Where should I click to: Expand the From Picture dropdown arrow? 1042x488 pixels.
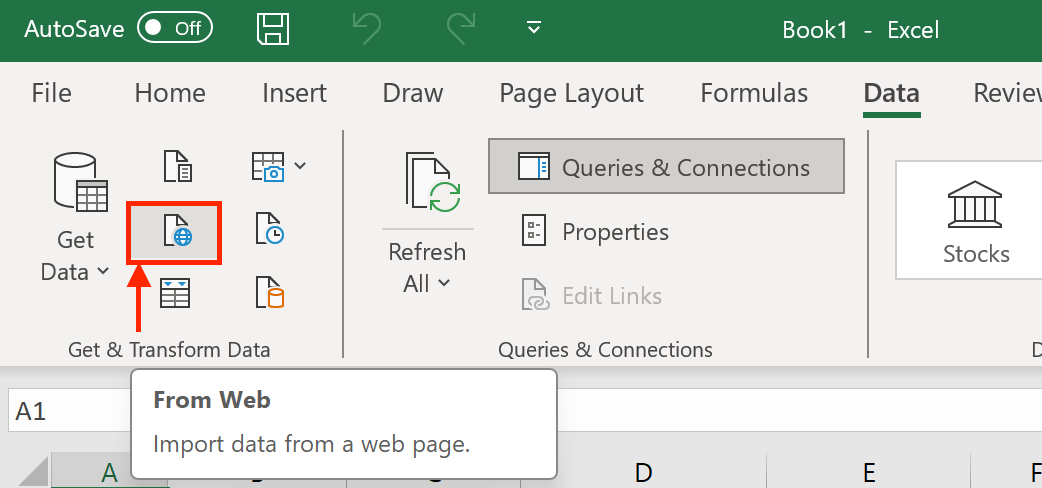tap(300, 166)
